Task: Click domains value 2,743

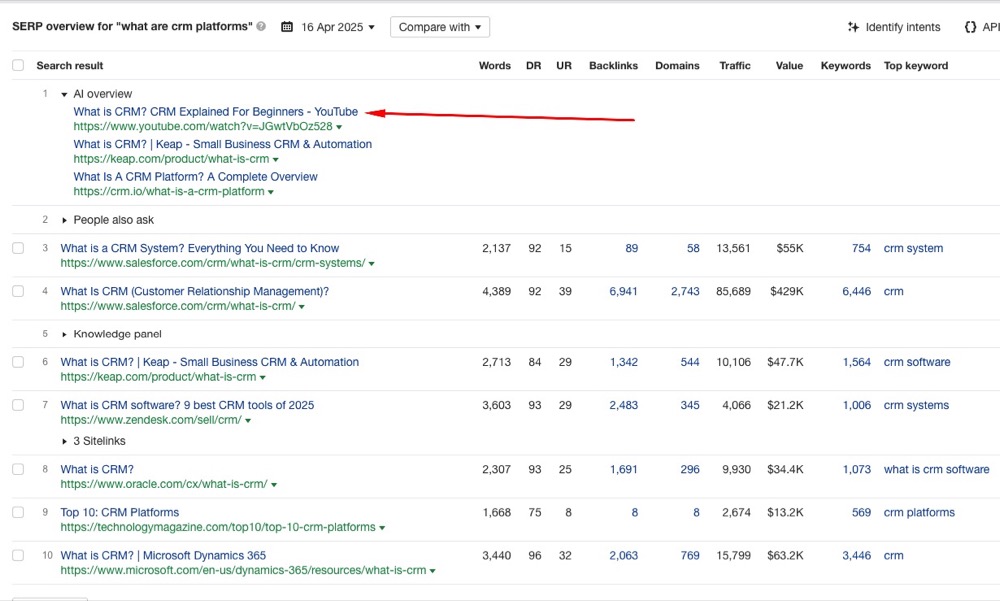Action: pyautogui.click(x=685, y=292)
